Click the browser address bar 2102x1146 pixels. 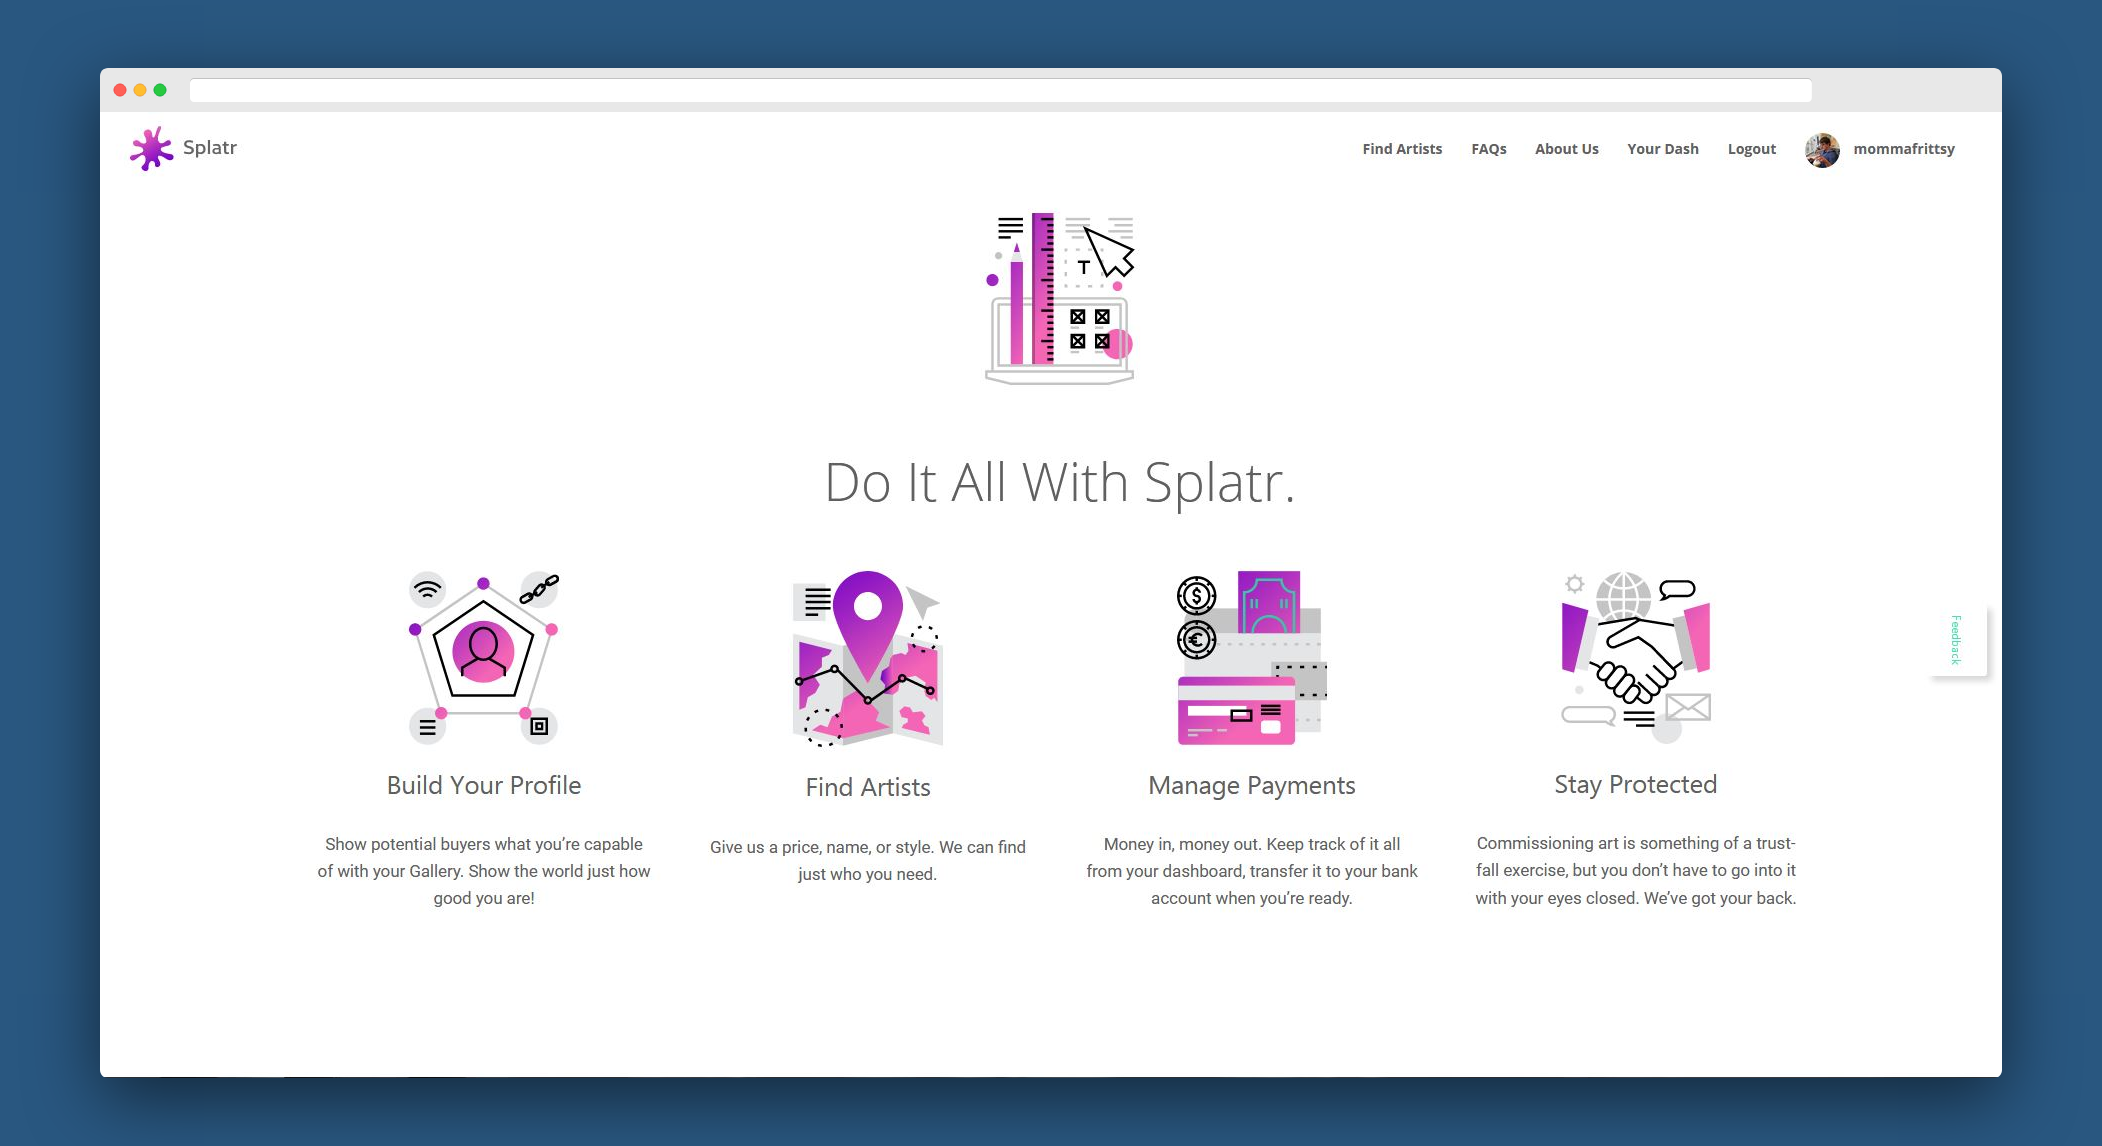[1000, 91]
